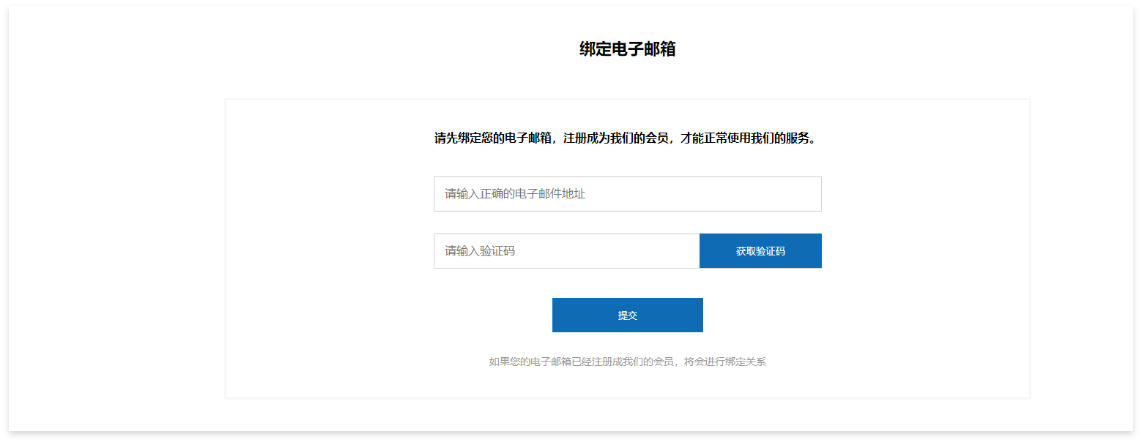Click the email address input field

click(x=627, y=194)
